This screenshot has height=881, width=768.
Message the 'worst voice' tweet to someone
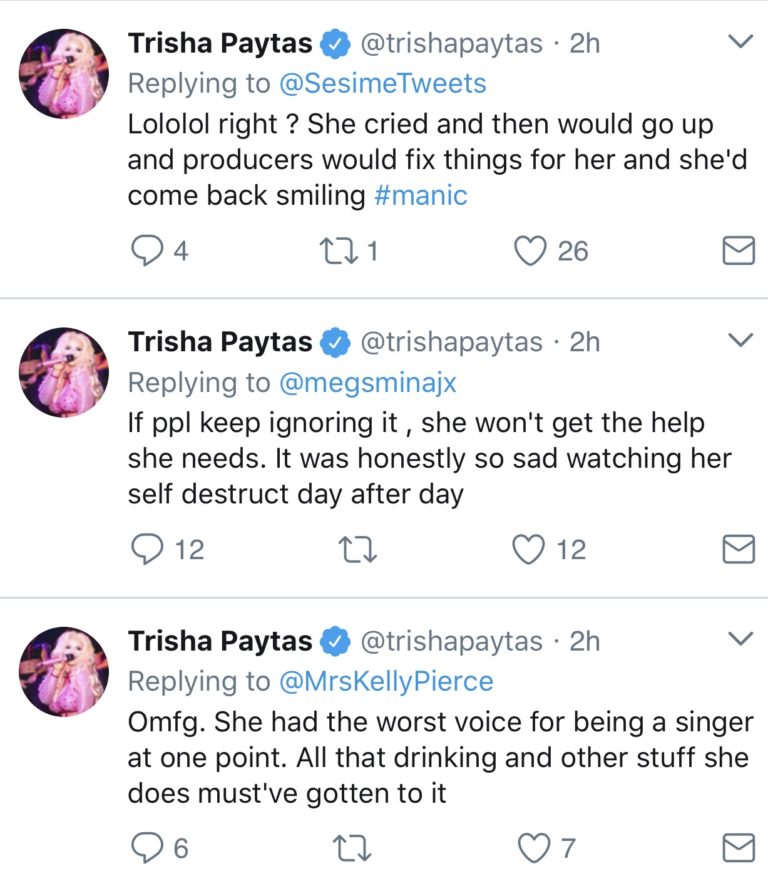pyautogui.click(x=738, y=849)
